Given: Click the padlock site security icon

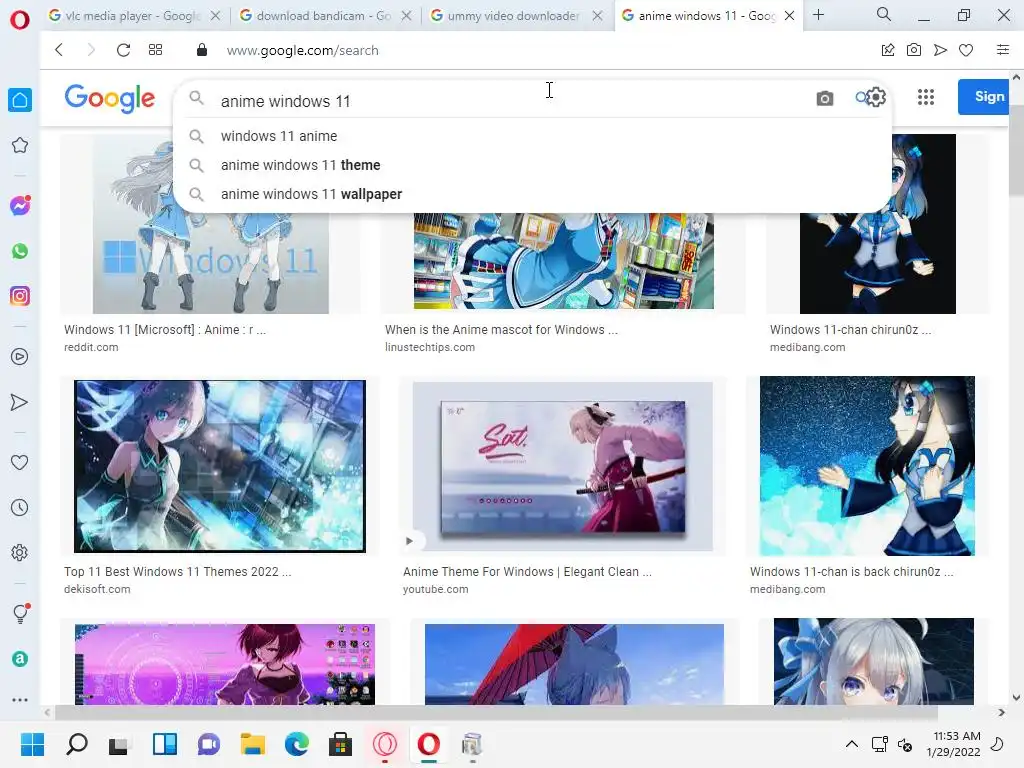Looking at the screenshot, I should pyautogui.click(x=202, y=50).
